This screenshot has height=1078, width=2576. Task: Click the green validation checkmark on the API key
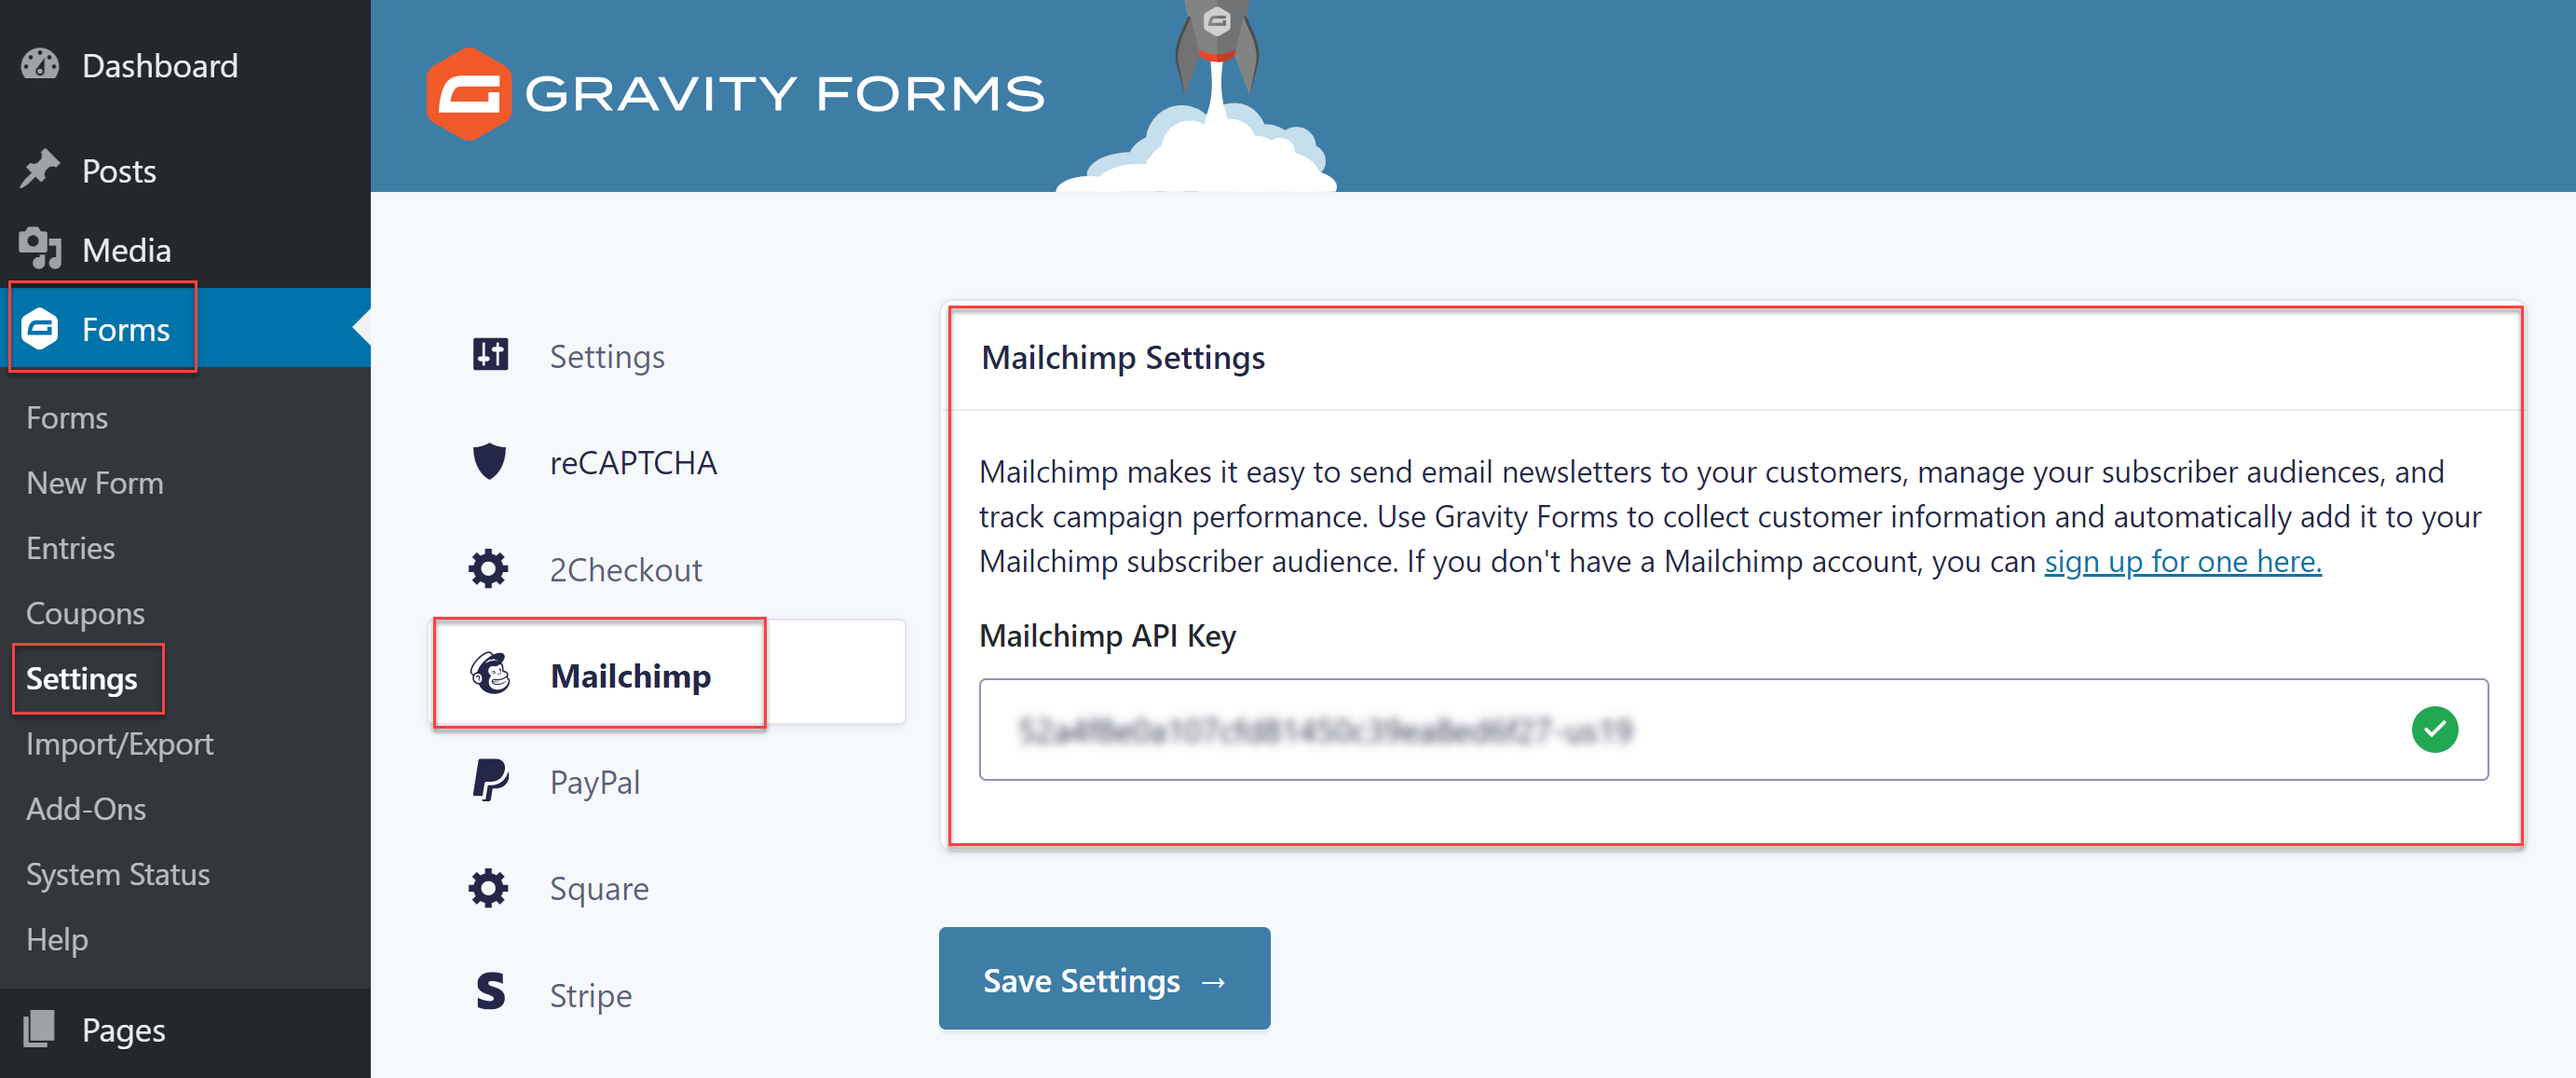pos(2436,730)
